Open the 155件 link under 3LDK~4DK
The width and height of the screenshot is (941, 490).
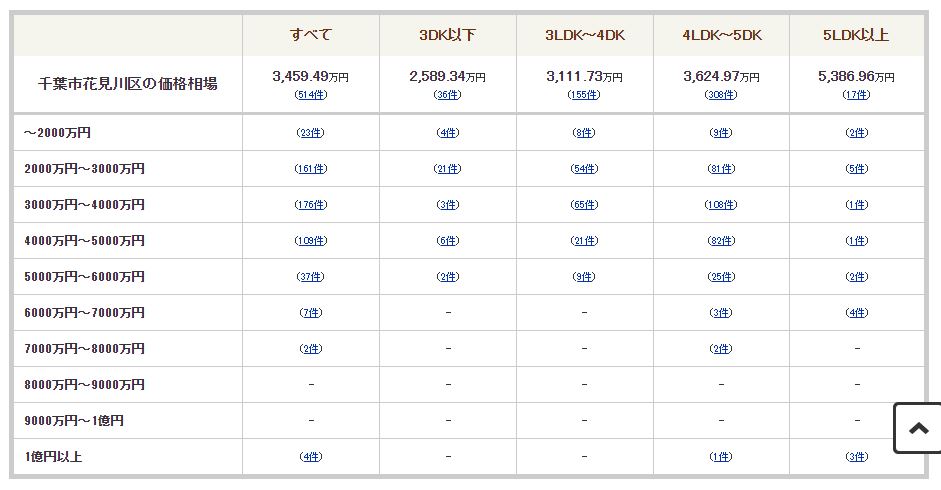[584, 95]
